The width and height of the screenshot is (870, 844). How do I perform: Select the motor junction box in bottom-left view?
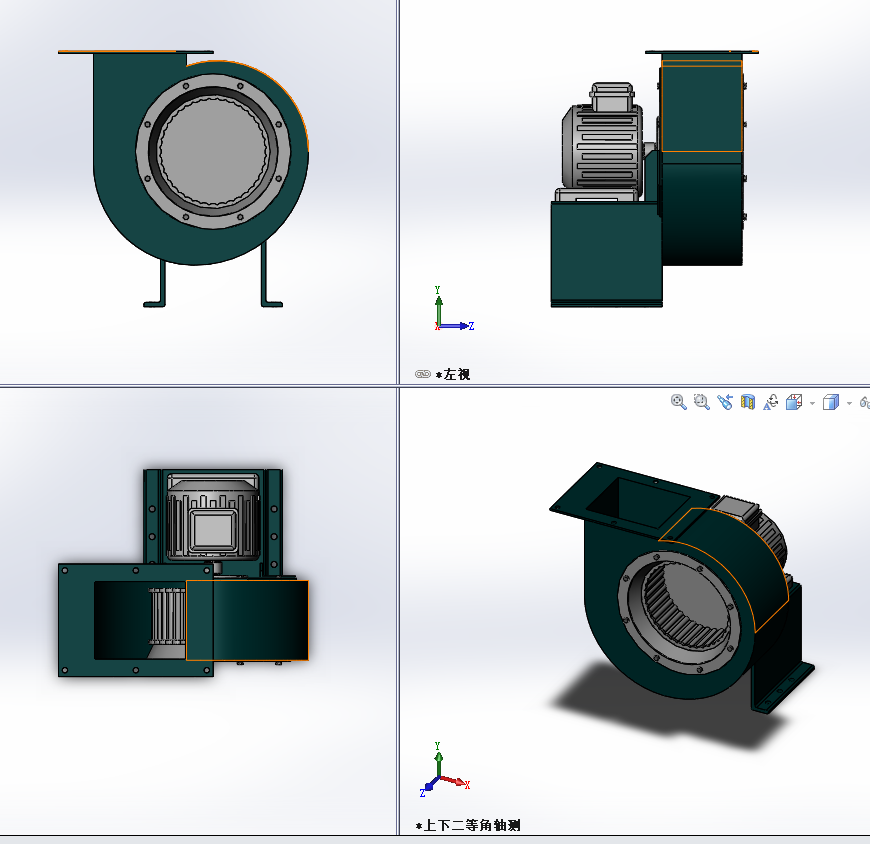tap(213, 529)
